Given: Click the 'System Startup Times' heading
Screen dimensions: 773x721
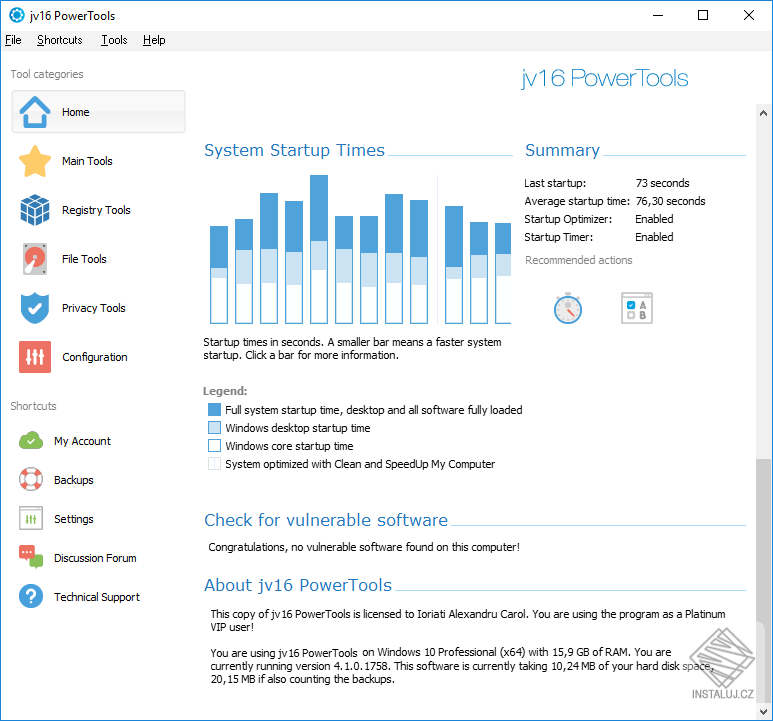Looking at the screenshot, I should click(x=294, y=150).
